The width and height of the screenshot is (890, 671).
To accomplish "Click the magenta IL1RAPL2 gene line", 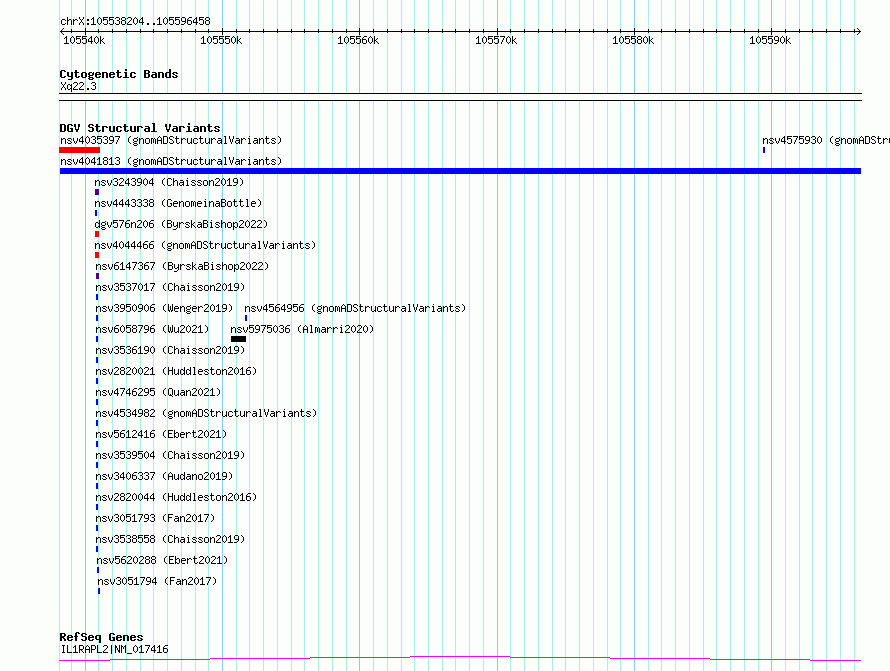I will click(x=460, y=659).
